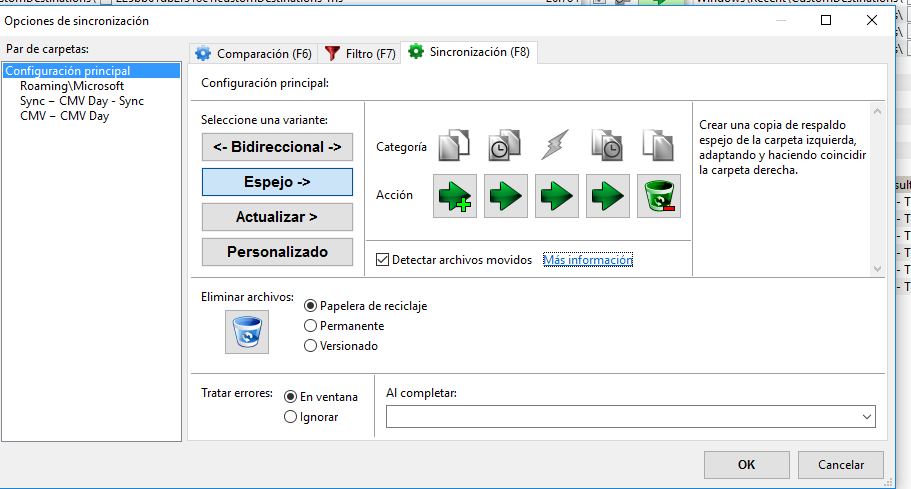This screenshot has height=489, width=911.
Task: Select Permanente deletion option
Action: [311, 326]
